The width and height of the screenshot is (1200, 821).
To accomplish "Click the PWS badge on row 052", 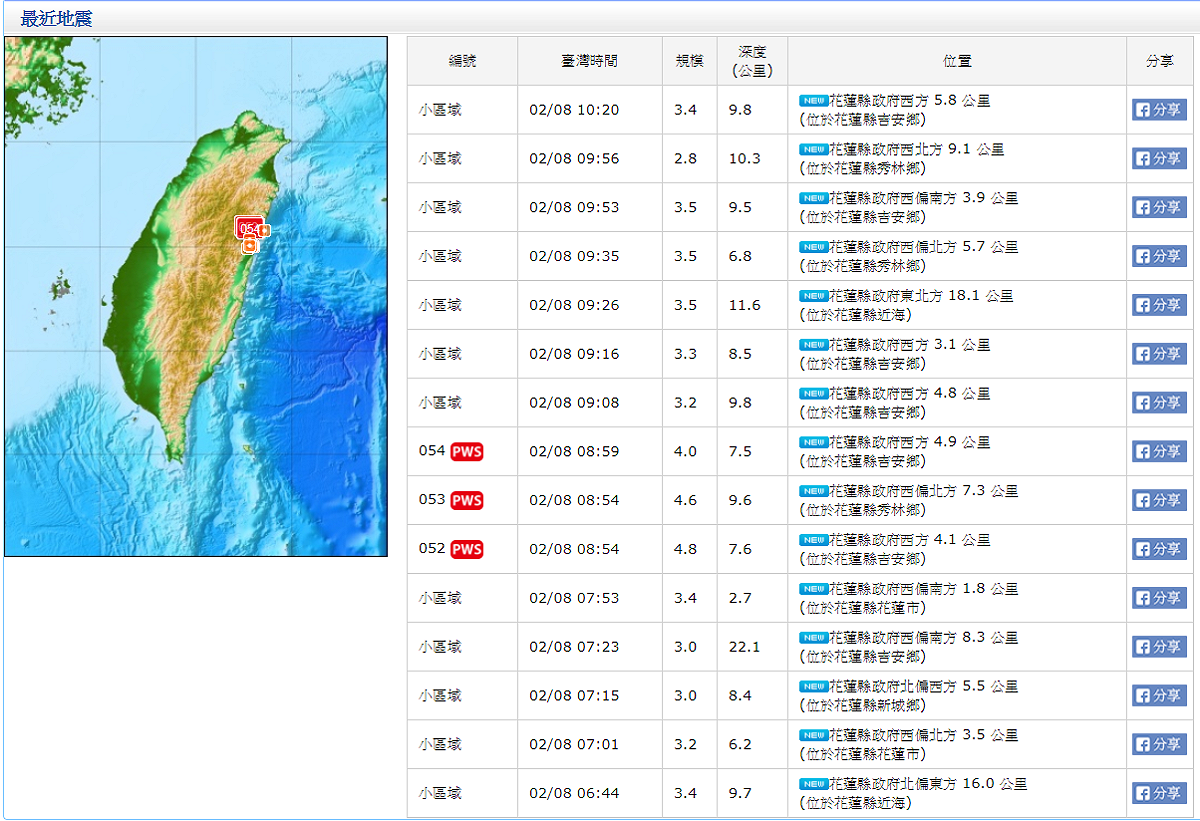I will [467, 549].
